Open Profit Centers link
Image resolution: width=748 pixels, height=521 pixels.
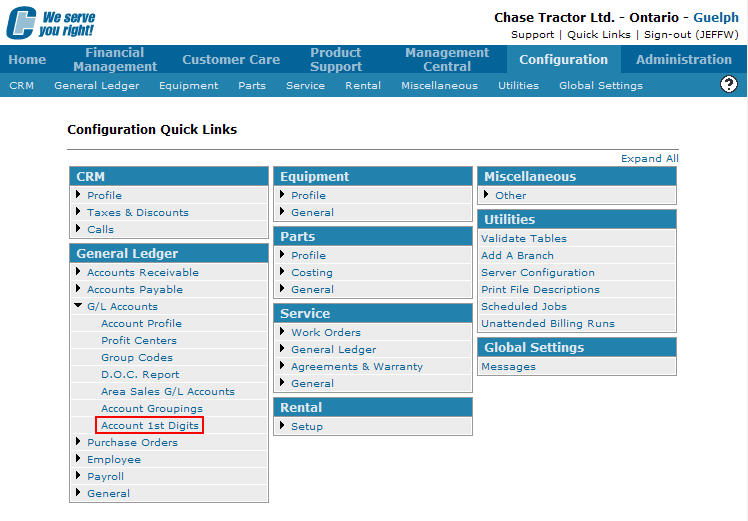[139, 341]
